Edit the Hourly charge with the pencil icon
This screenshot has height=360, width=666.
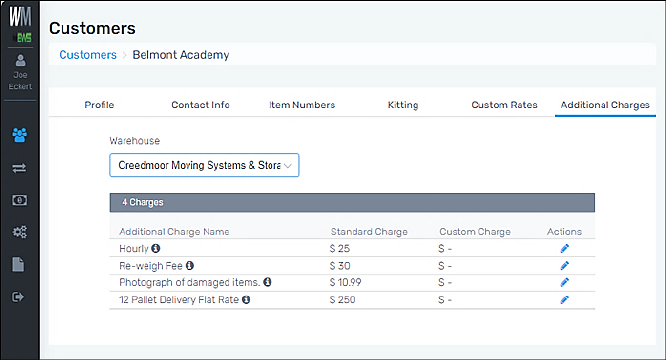pos(564,248)
